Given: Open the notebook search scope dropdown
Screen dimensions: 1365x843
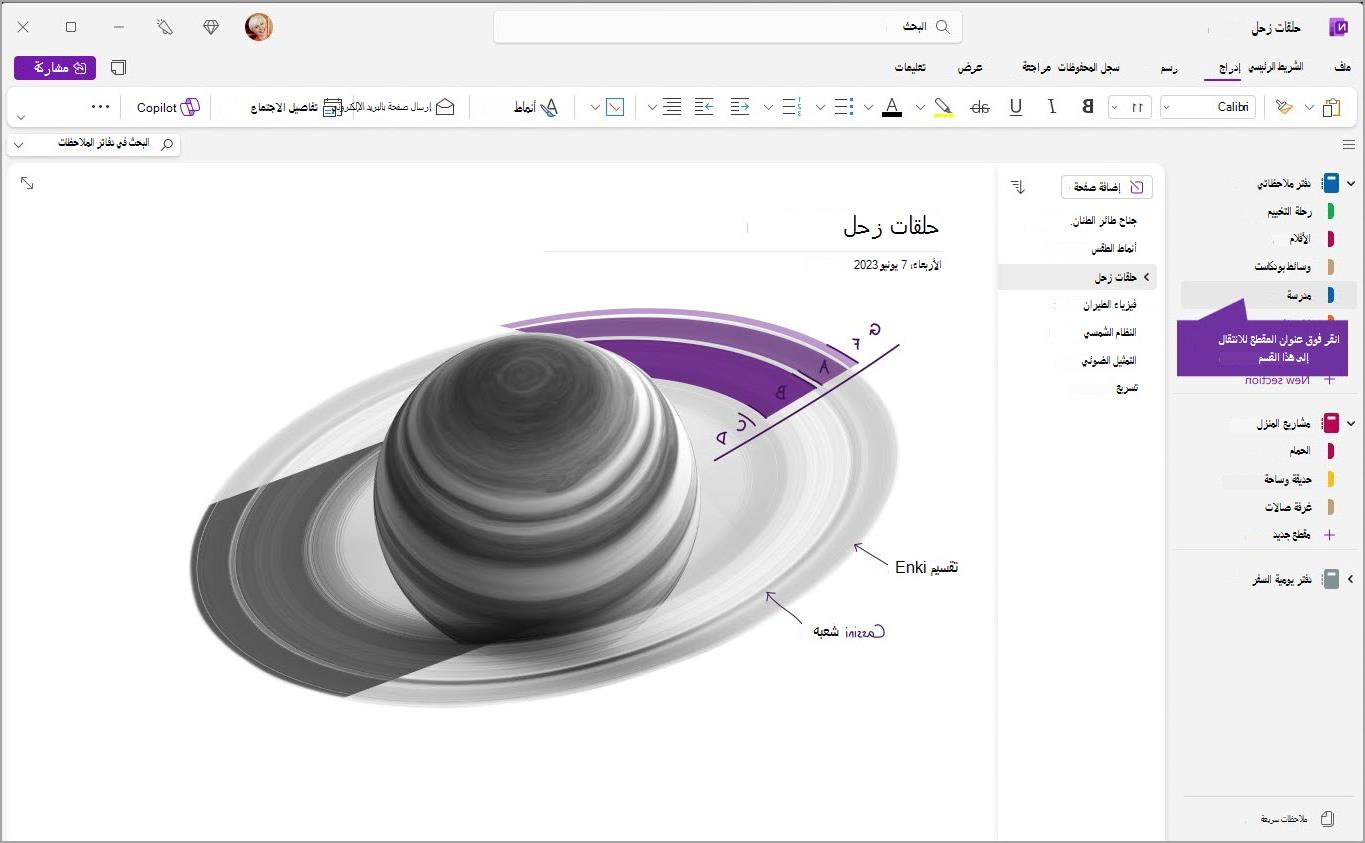Looking at the screenshot, I should 19,145.
